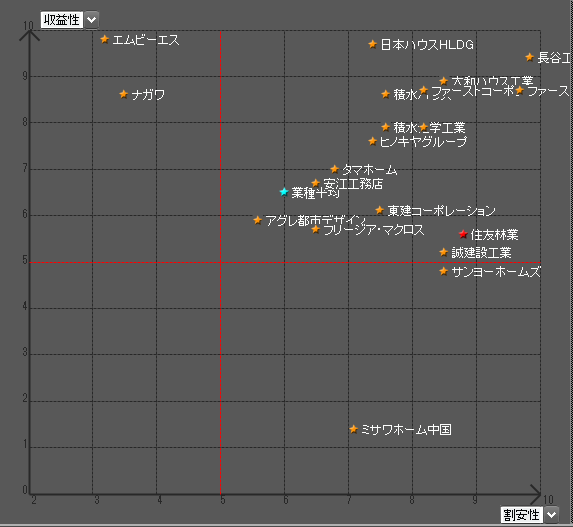Image resolution: width=573 pixels, height=527 pixels.
Task: Click the 割安性 axis selector field
Action: 522,515
